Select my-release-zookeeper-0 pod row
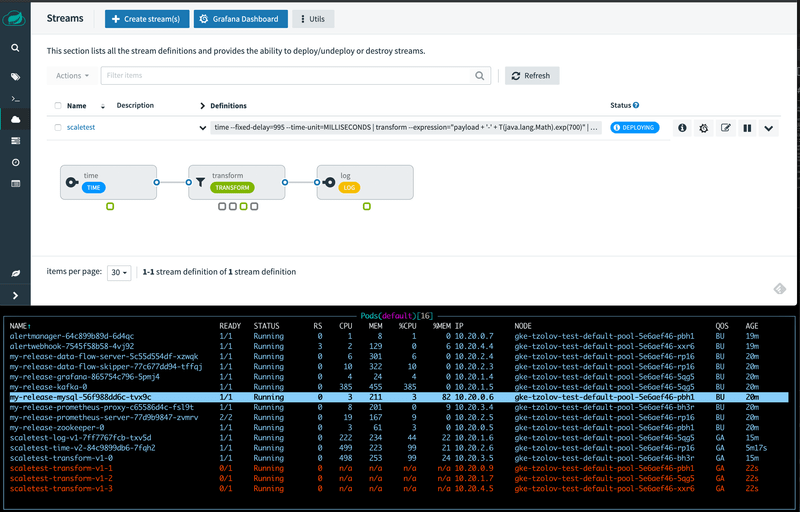 coord(398,427)
